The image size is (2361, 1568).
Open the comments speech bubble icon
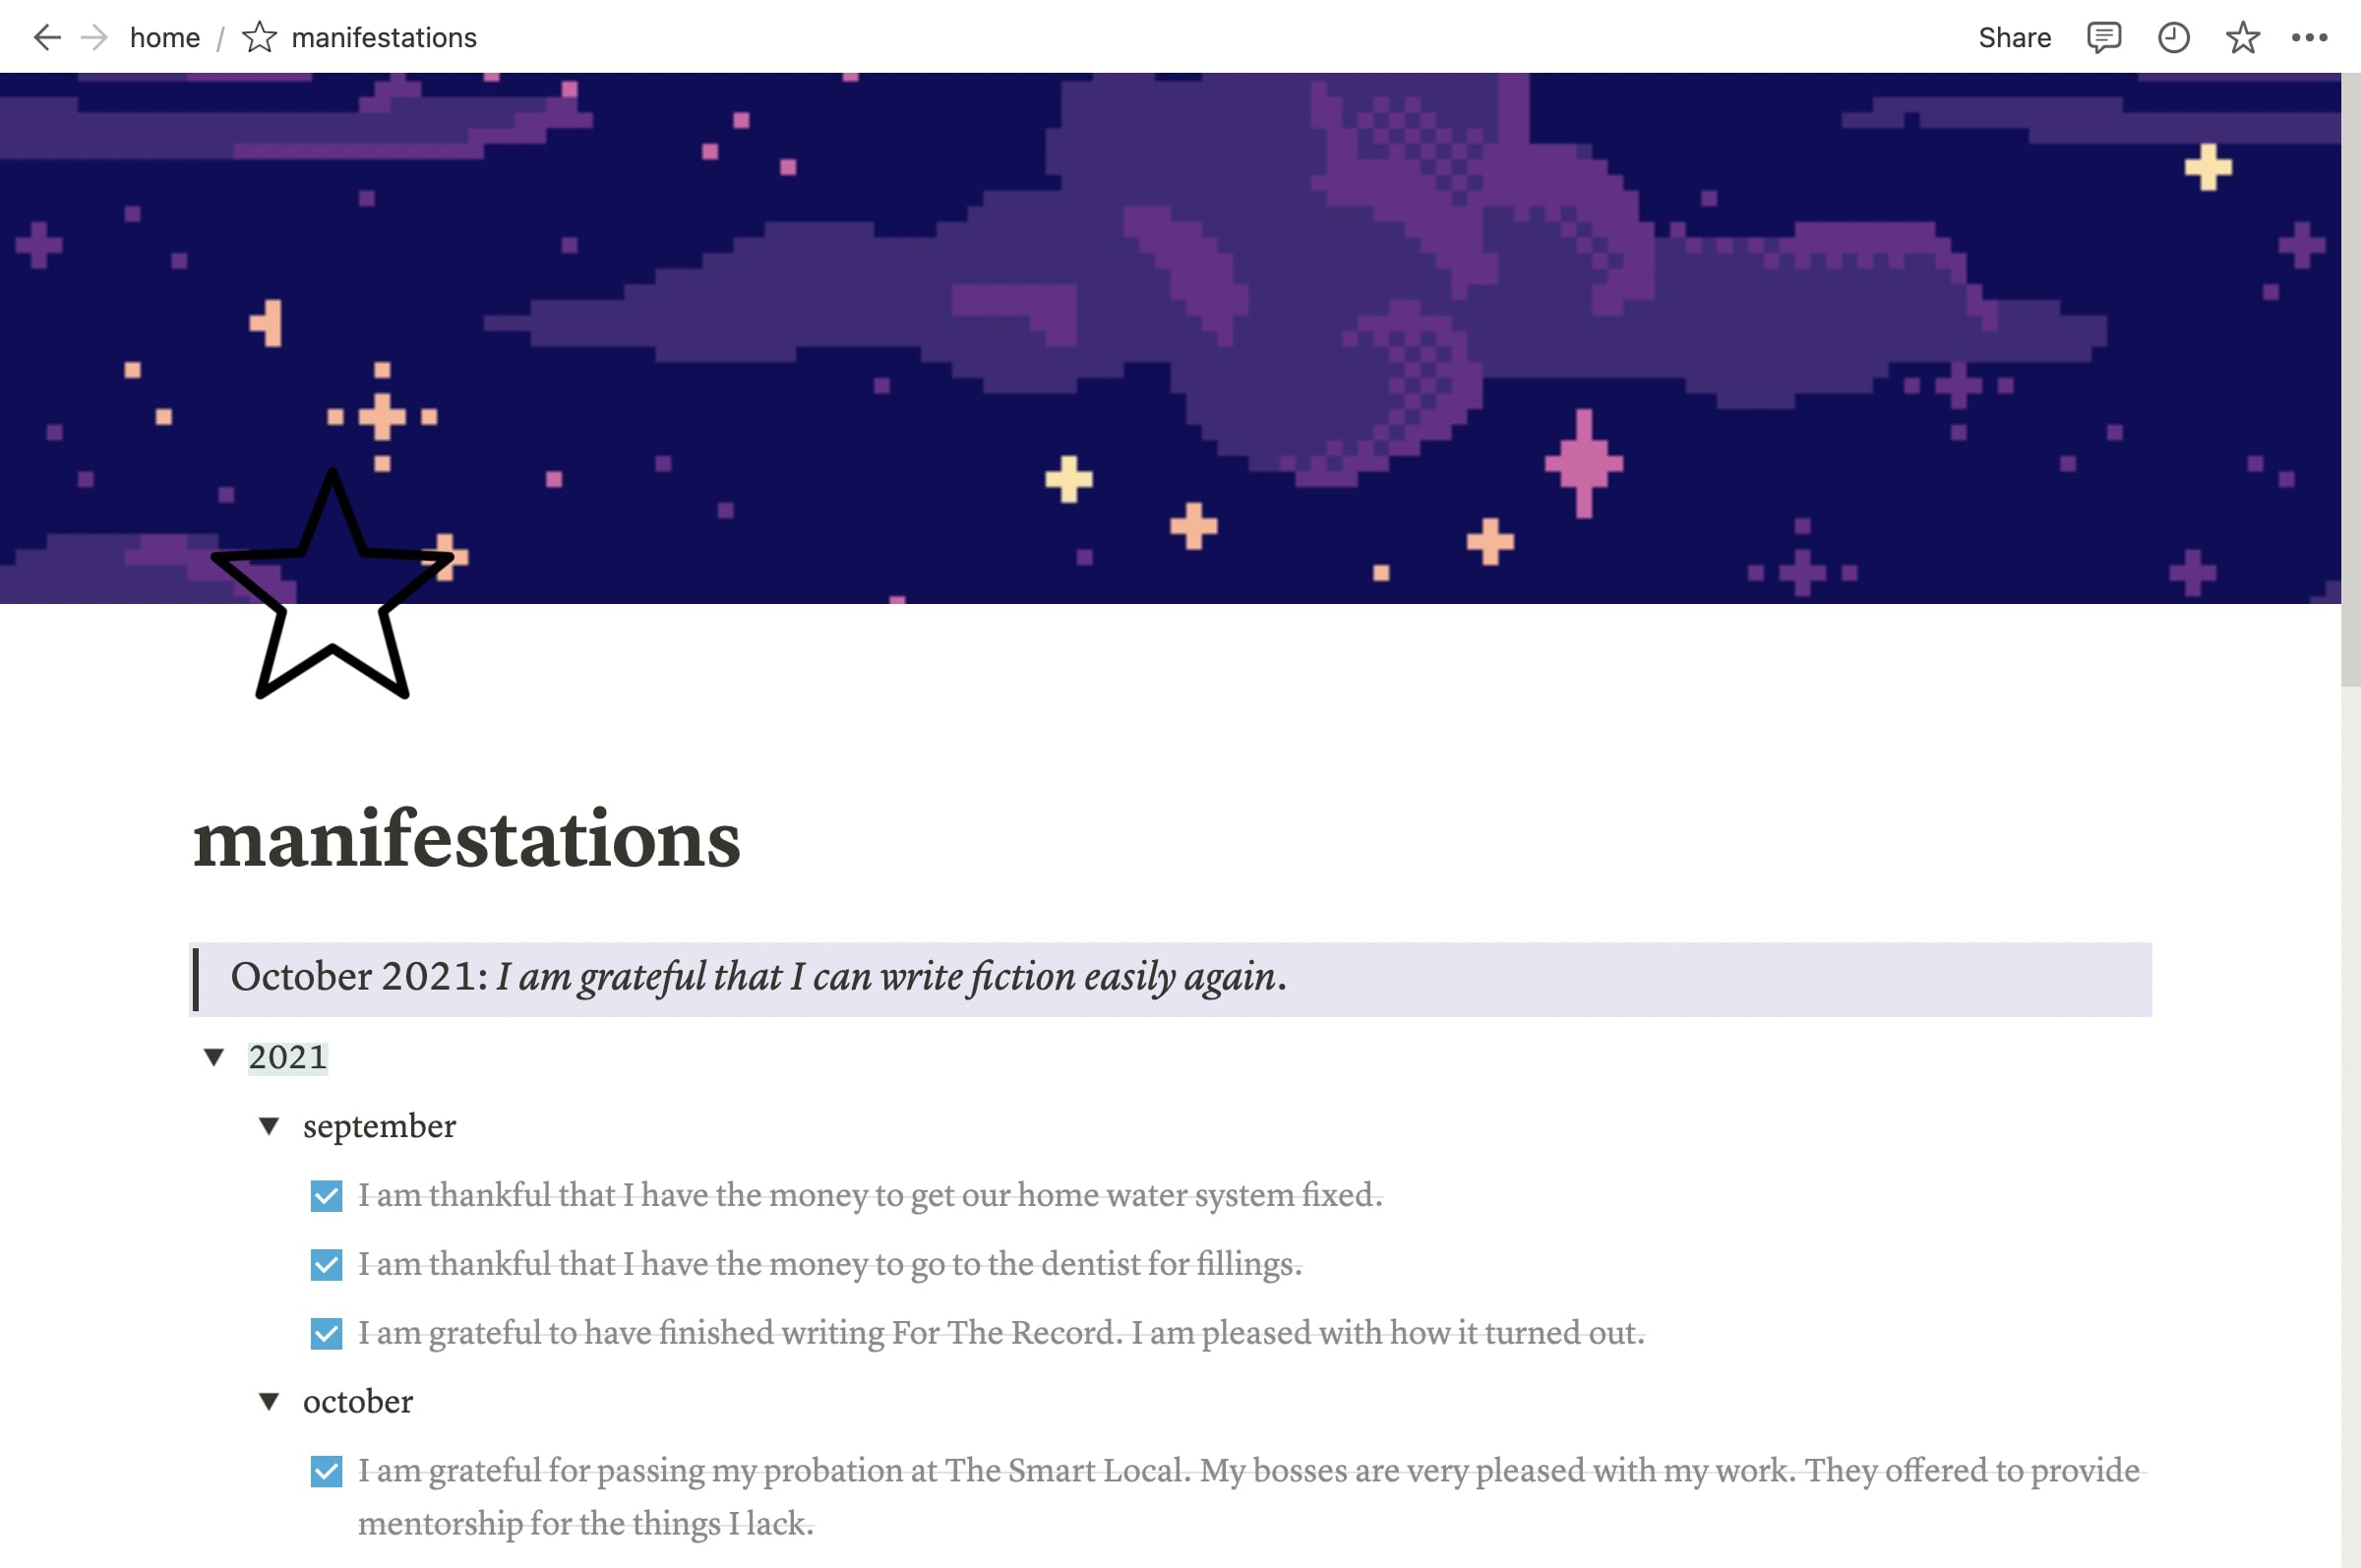[2104, 38]
